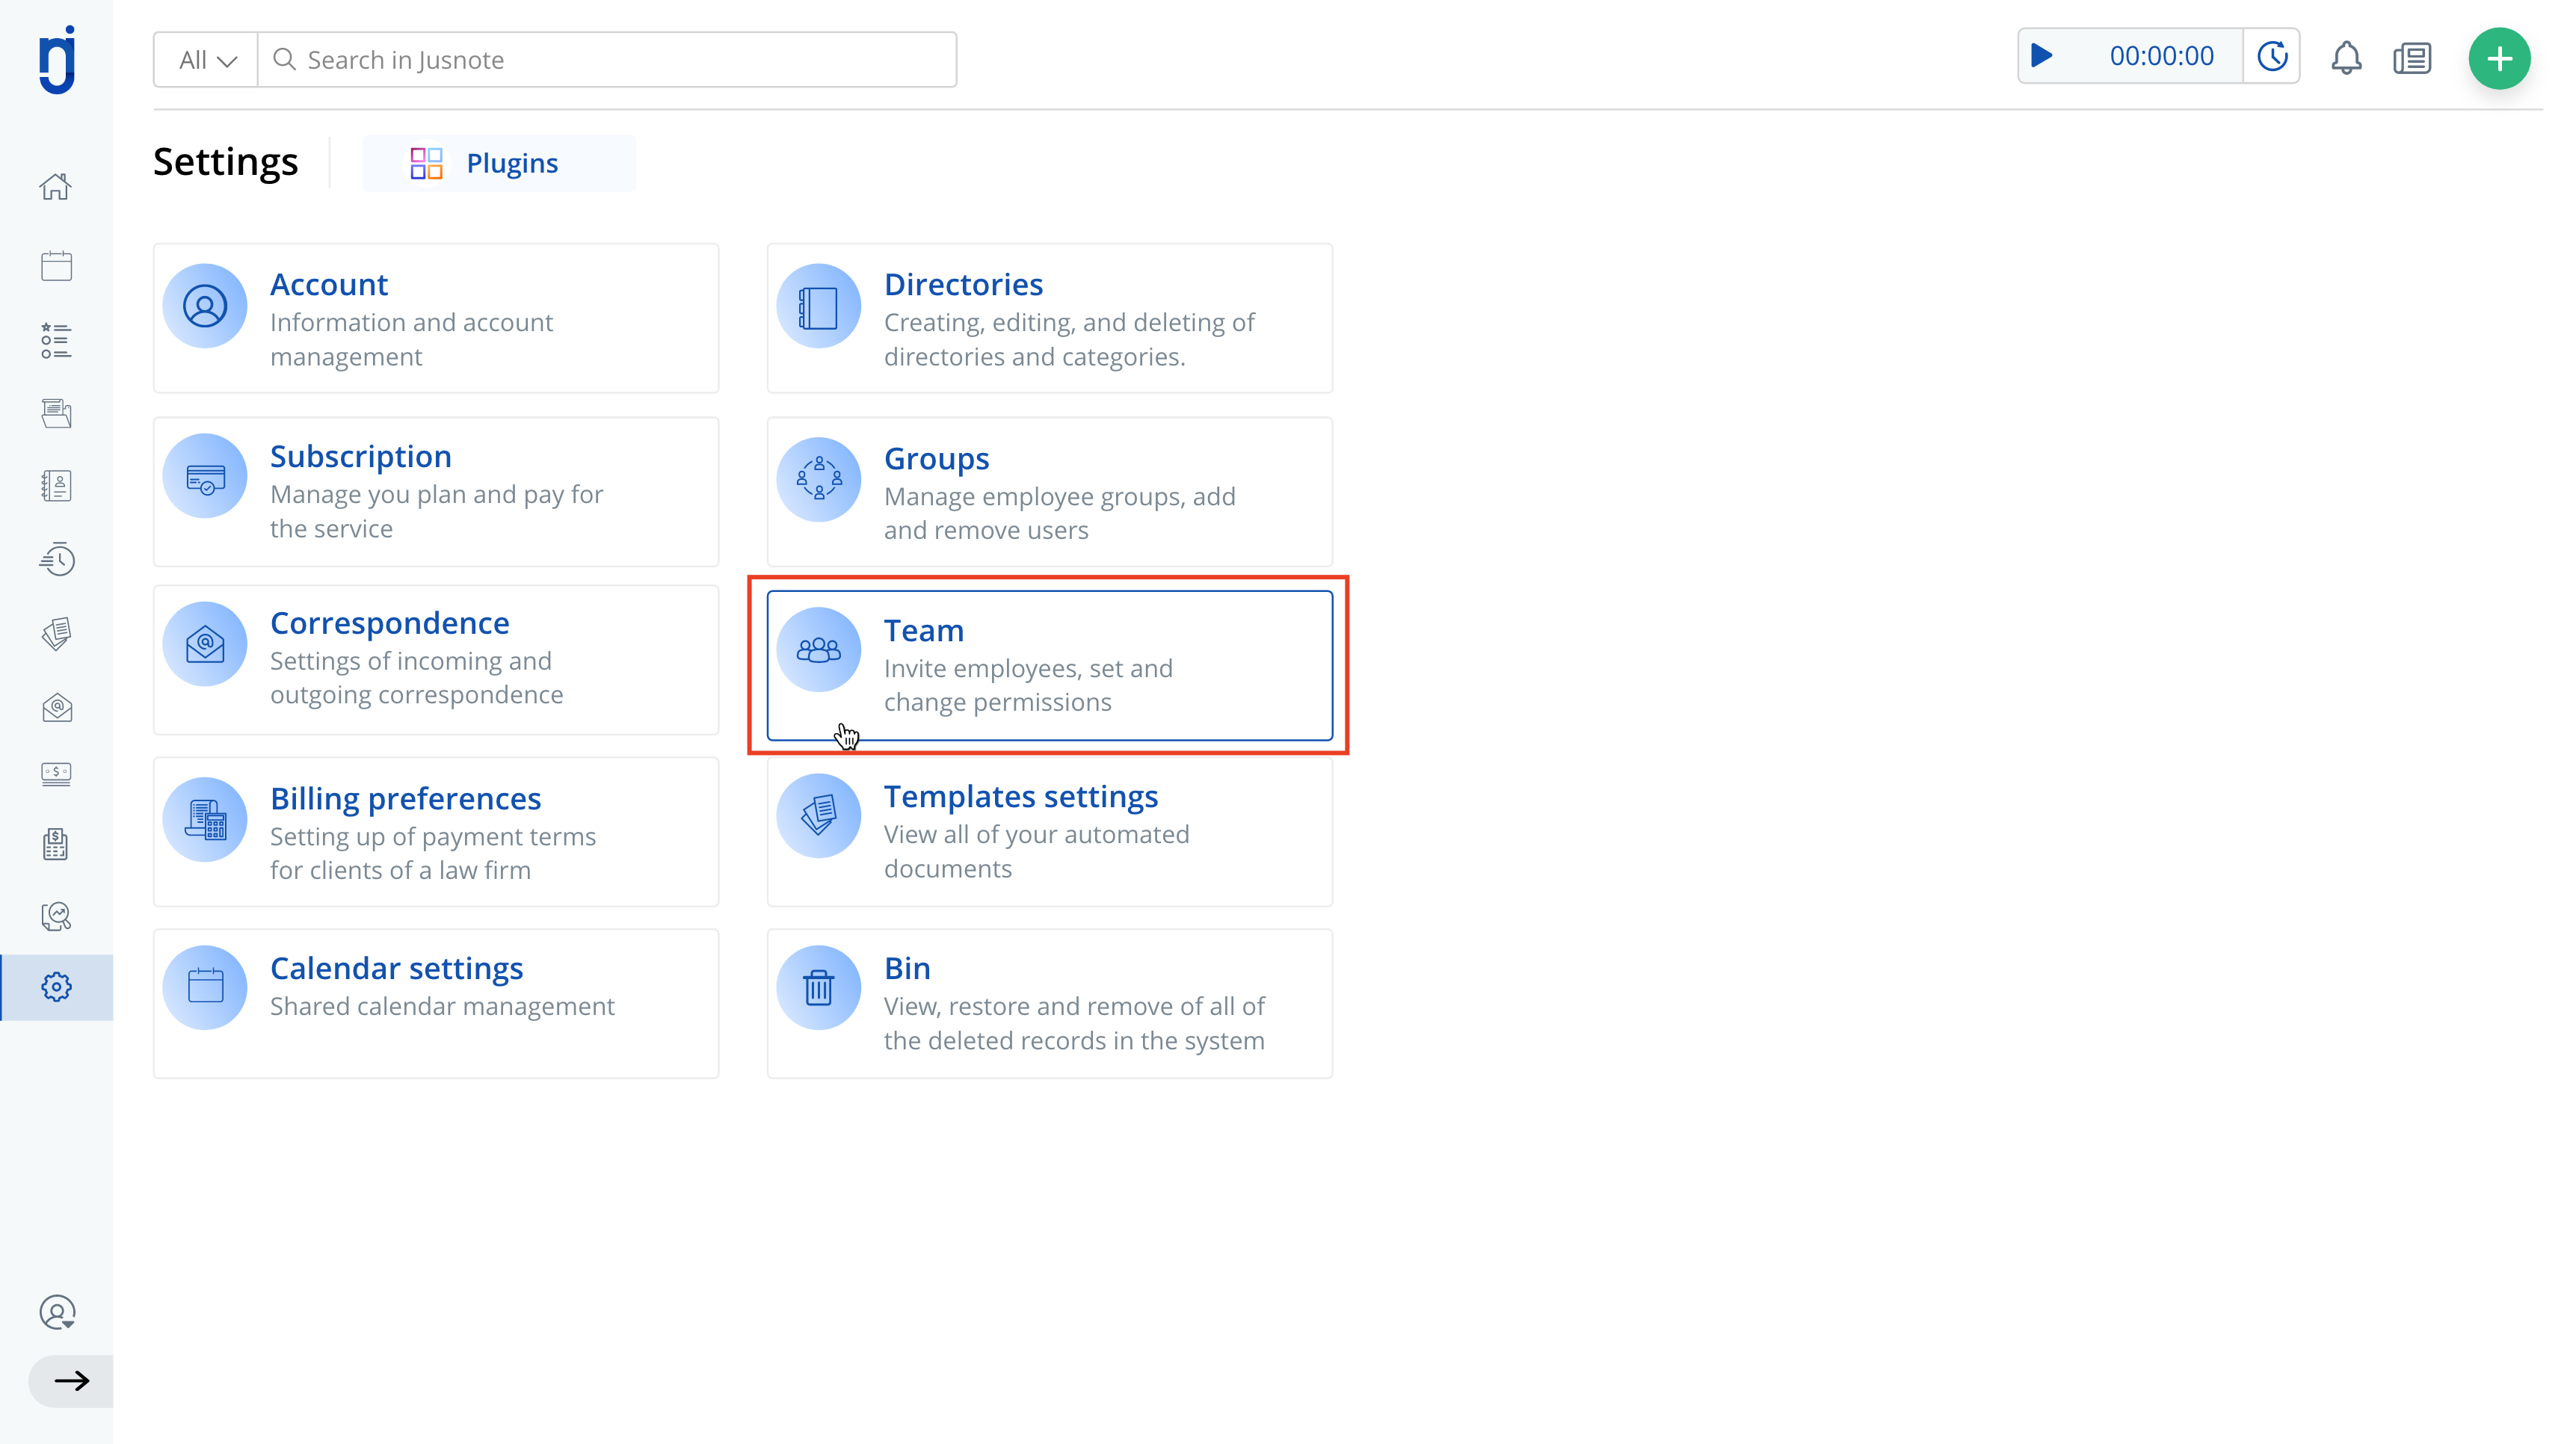Open the correspondence envelope sidebar icon
Screen dimensions: 2576x1444
56,708
